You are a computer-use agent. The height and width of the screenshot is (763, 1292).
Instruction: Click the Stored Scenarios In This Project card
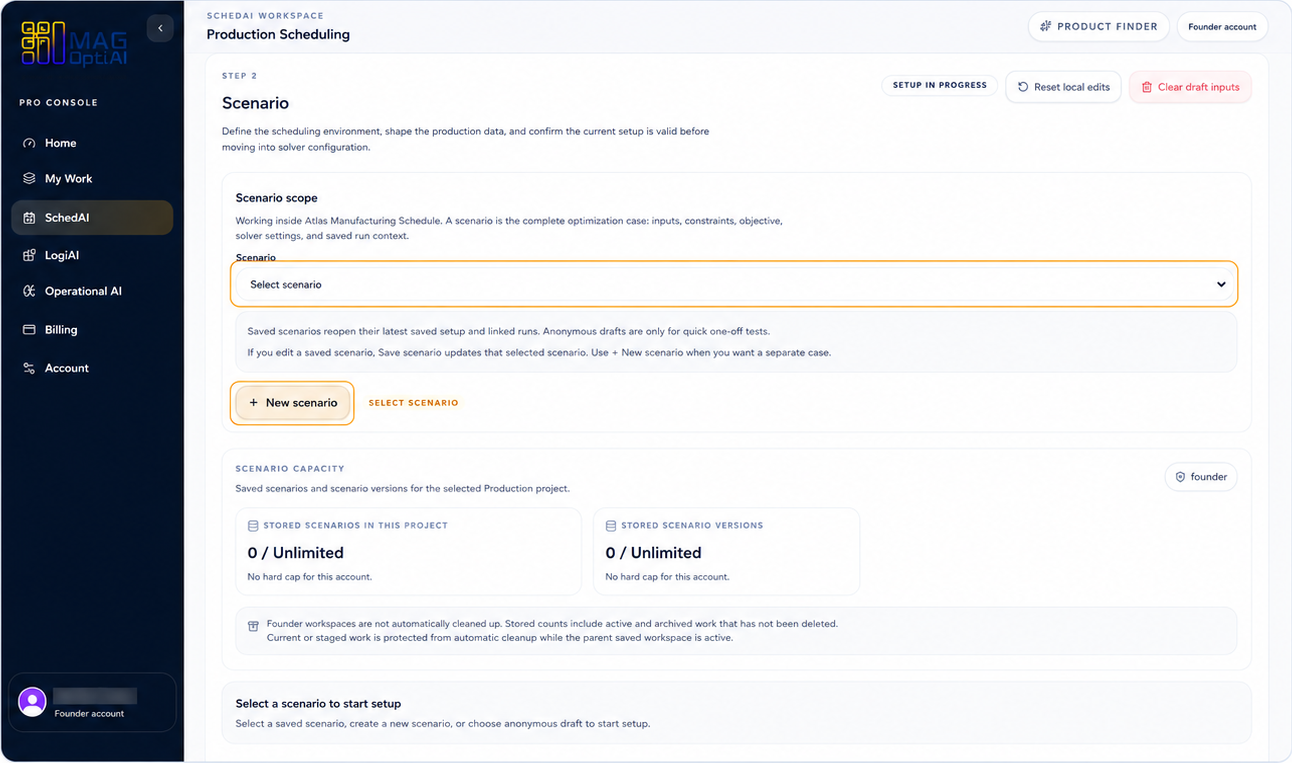(x=408, y=551)
